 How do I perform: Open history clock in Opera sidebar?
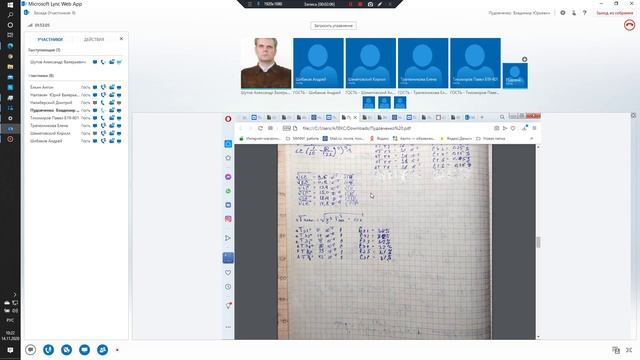tap(228, 287)
